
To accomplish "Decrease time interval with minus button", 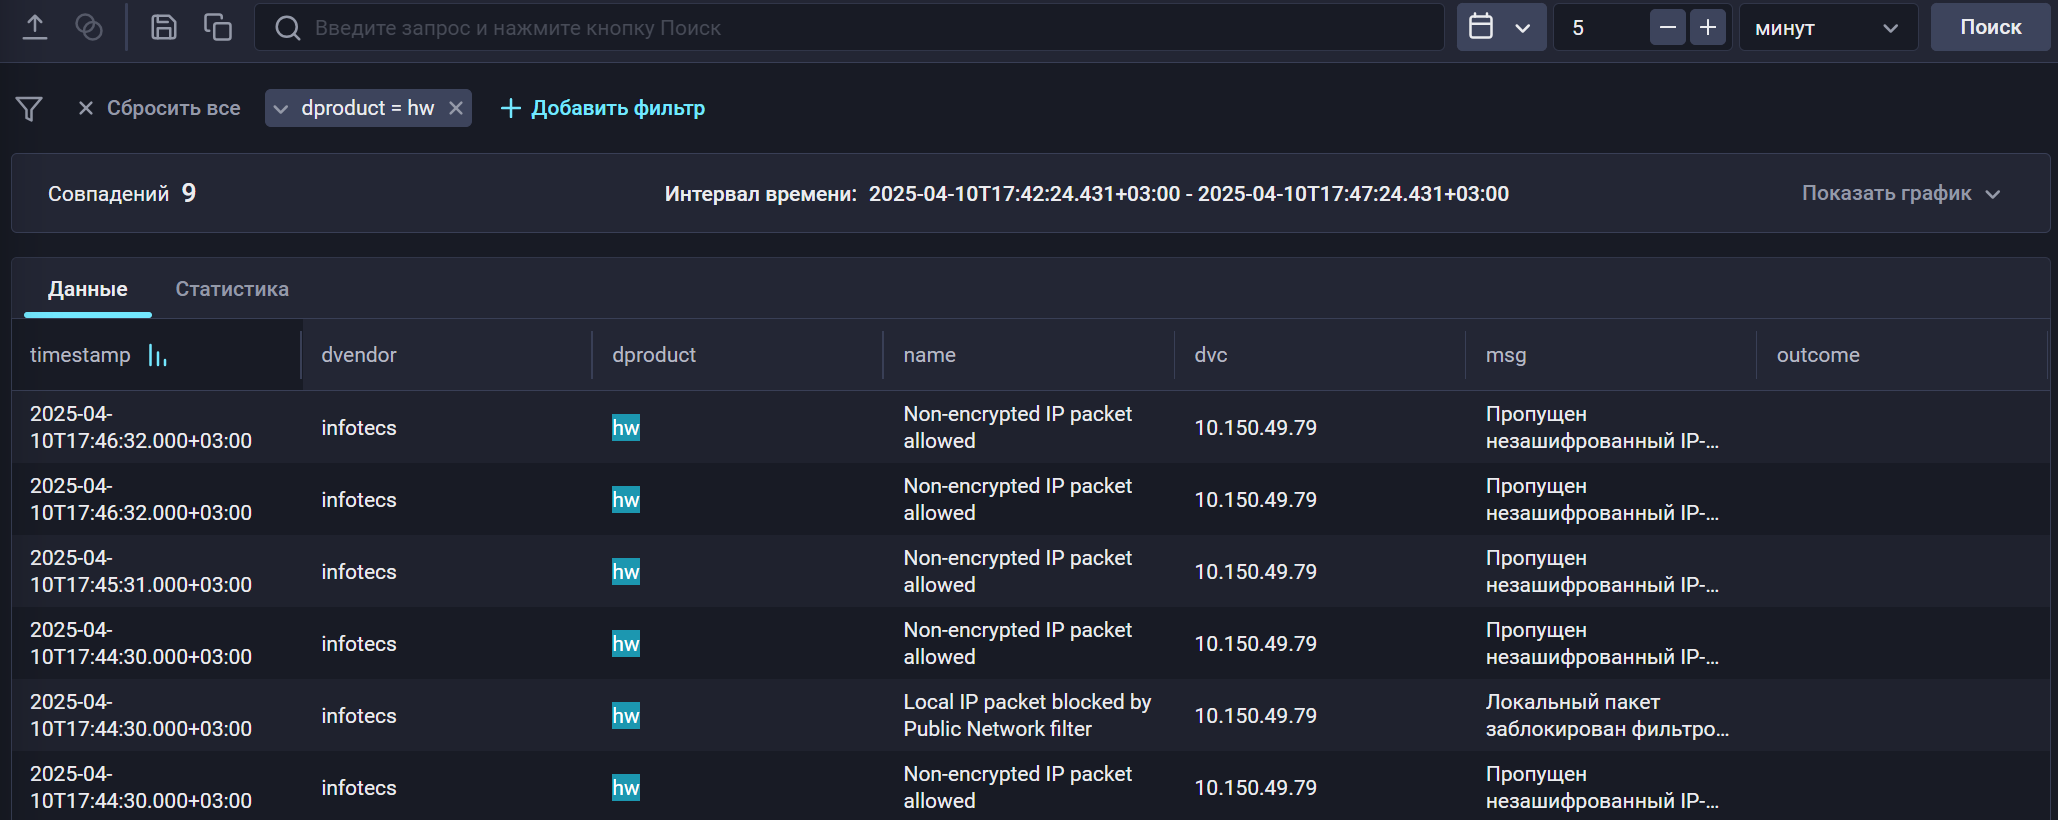I will [1667, 27].
